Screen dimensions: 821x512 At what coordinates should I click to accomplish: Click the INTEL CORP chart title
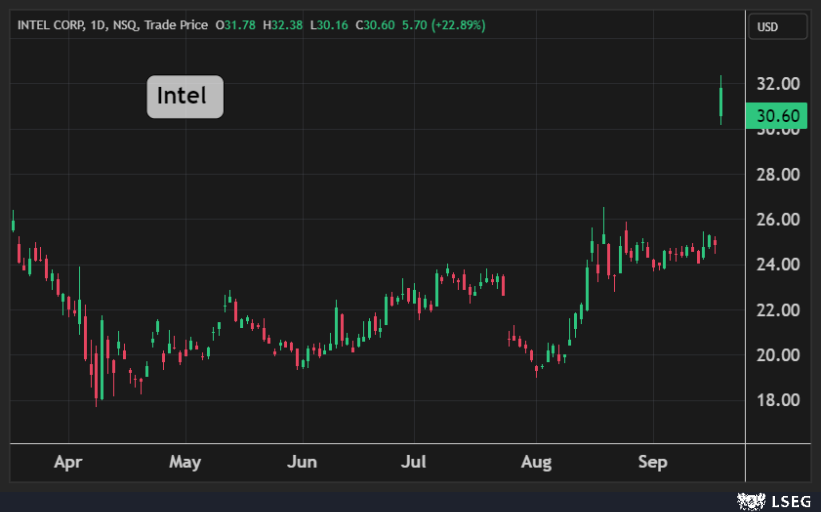click(x=52, y=25)
